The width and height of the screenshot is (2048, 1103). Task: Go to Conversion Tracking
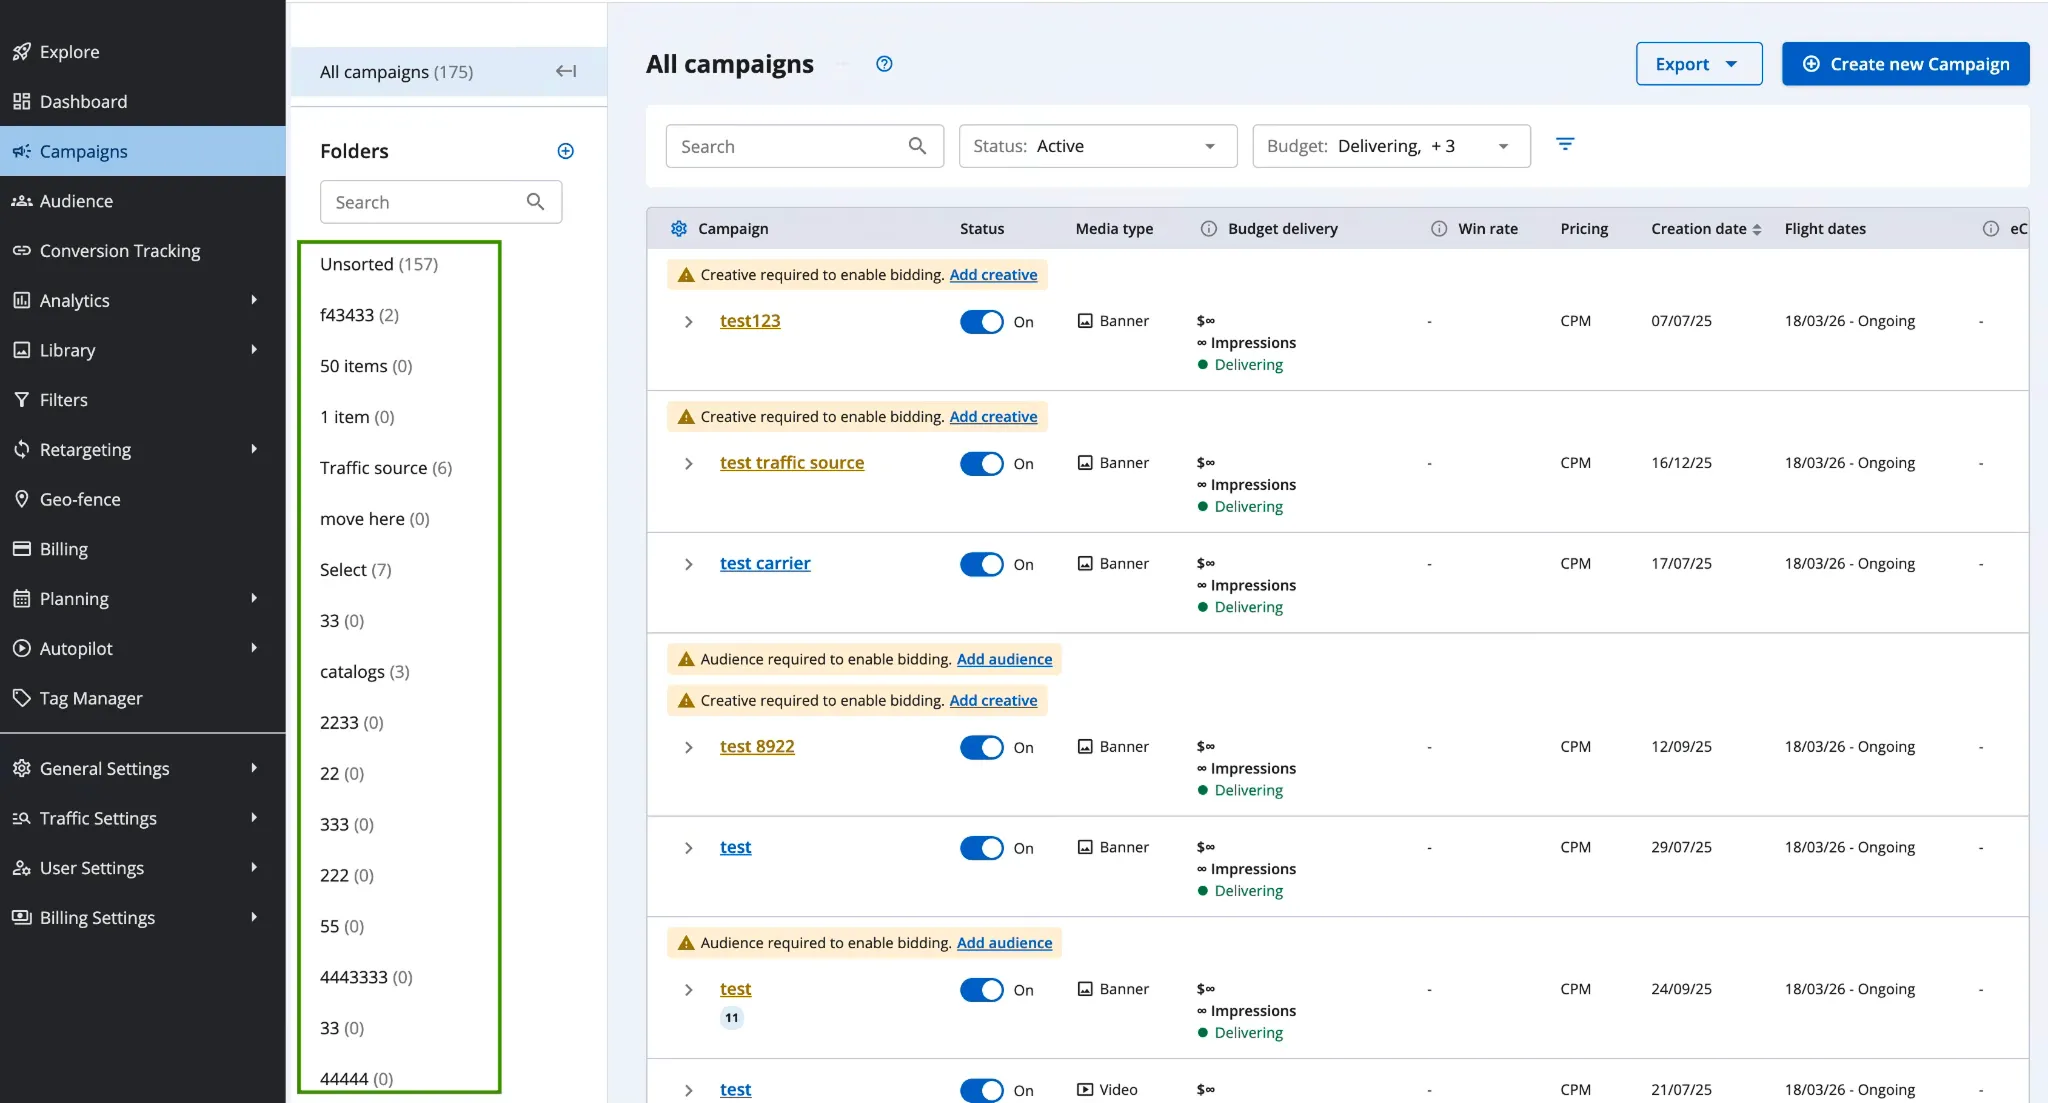[x=142, y=251]
